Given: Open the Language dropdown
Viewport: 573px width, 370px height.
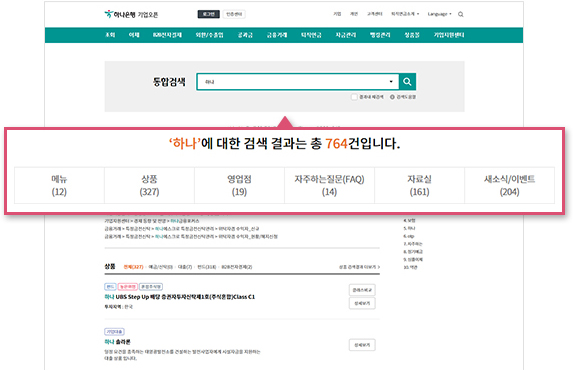Looking at the screenshot, I should pyautogui.click(x=440, y=14).
